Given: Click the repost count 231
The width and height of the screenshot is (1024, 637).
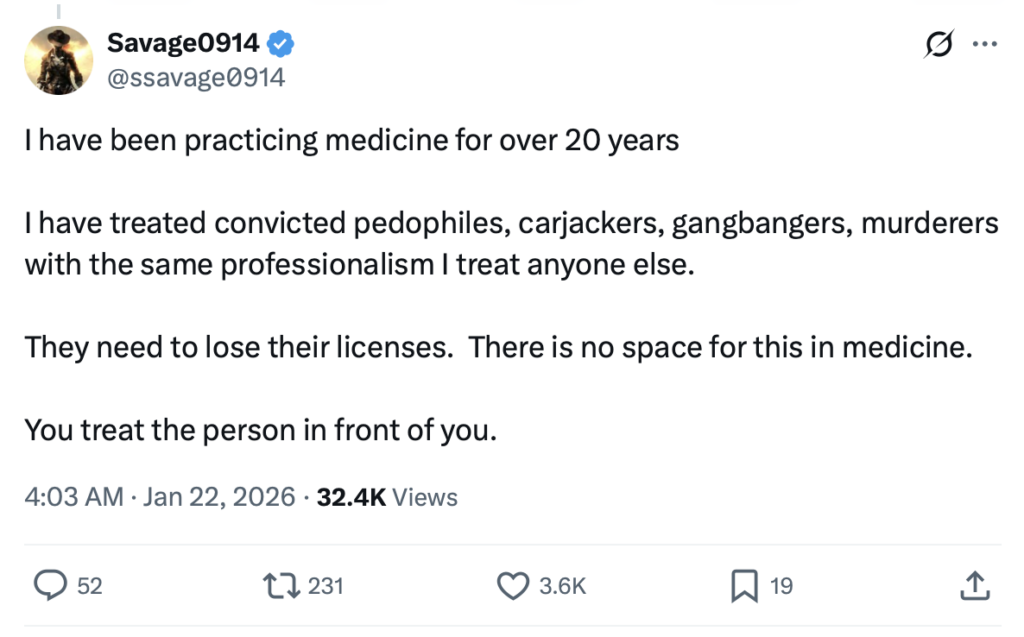Looking at the screenshot, I should (x=325, y=586).
